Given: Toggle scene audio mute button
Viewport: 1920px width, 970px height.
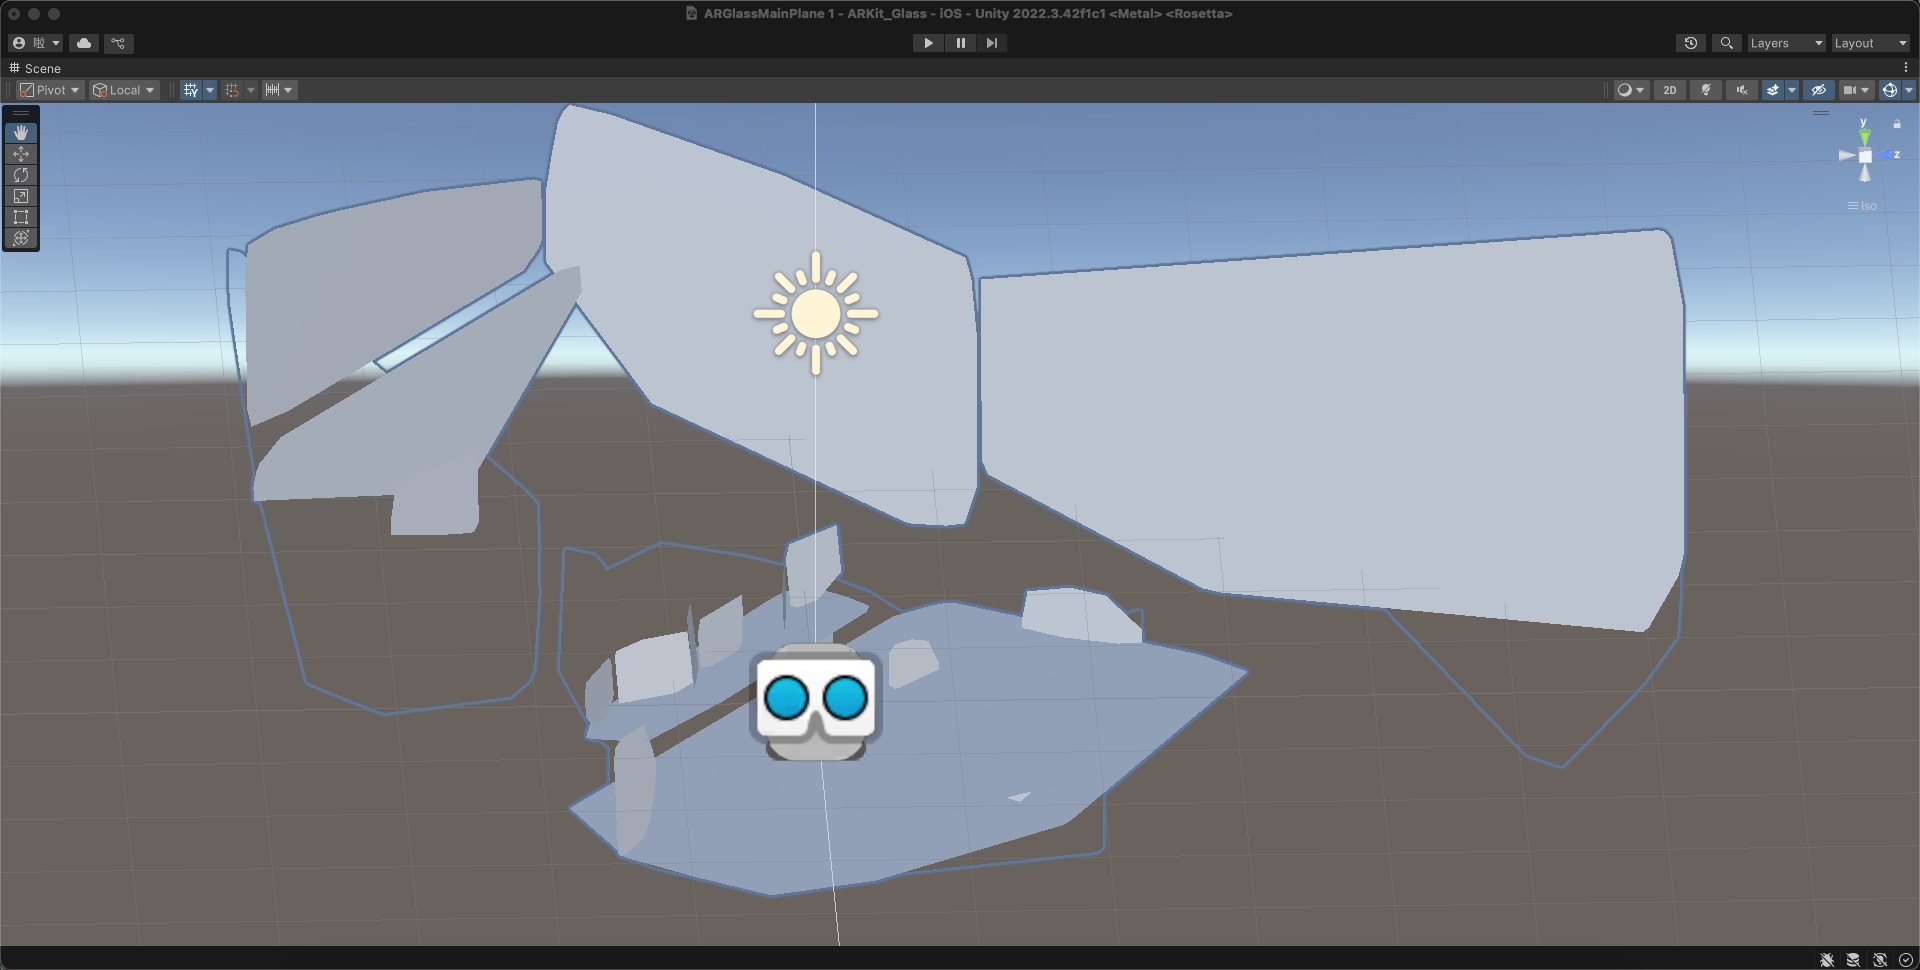Looking at the screenshot, I should click(1742, 90).
